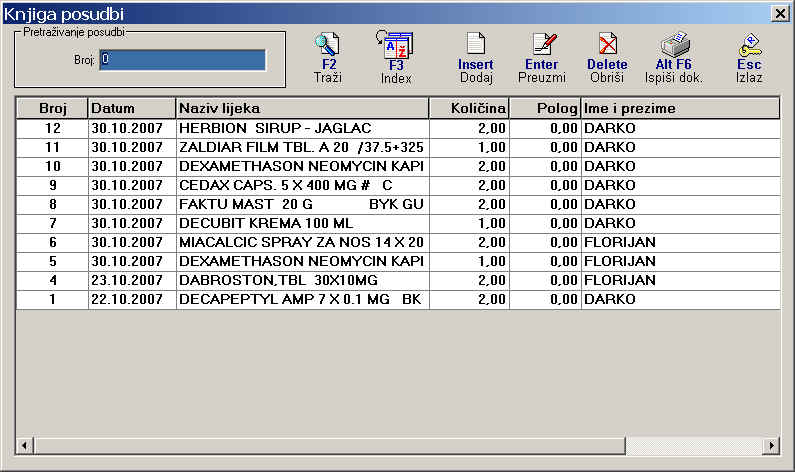Click Polog 0,00 in DABROSTON row

click(564, 280)
